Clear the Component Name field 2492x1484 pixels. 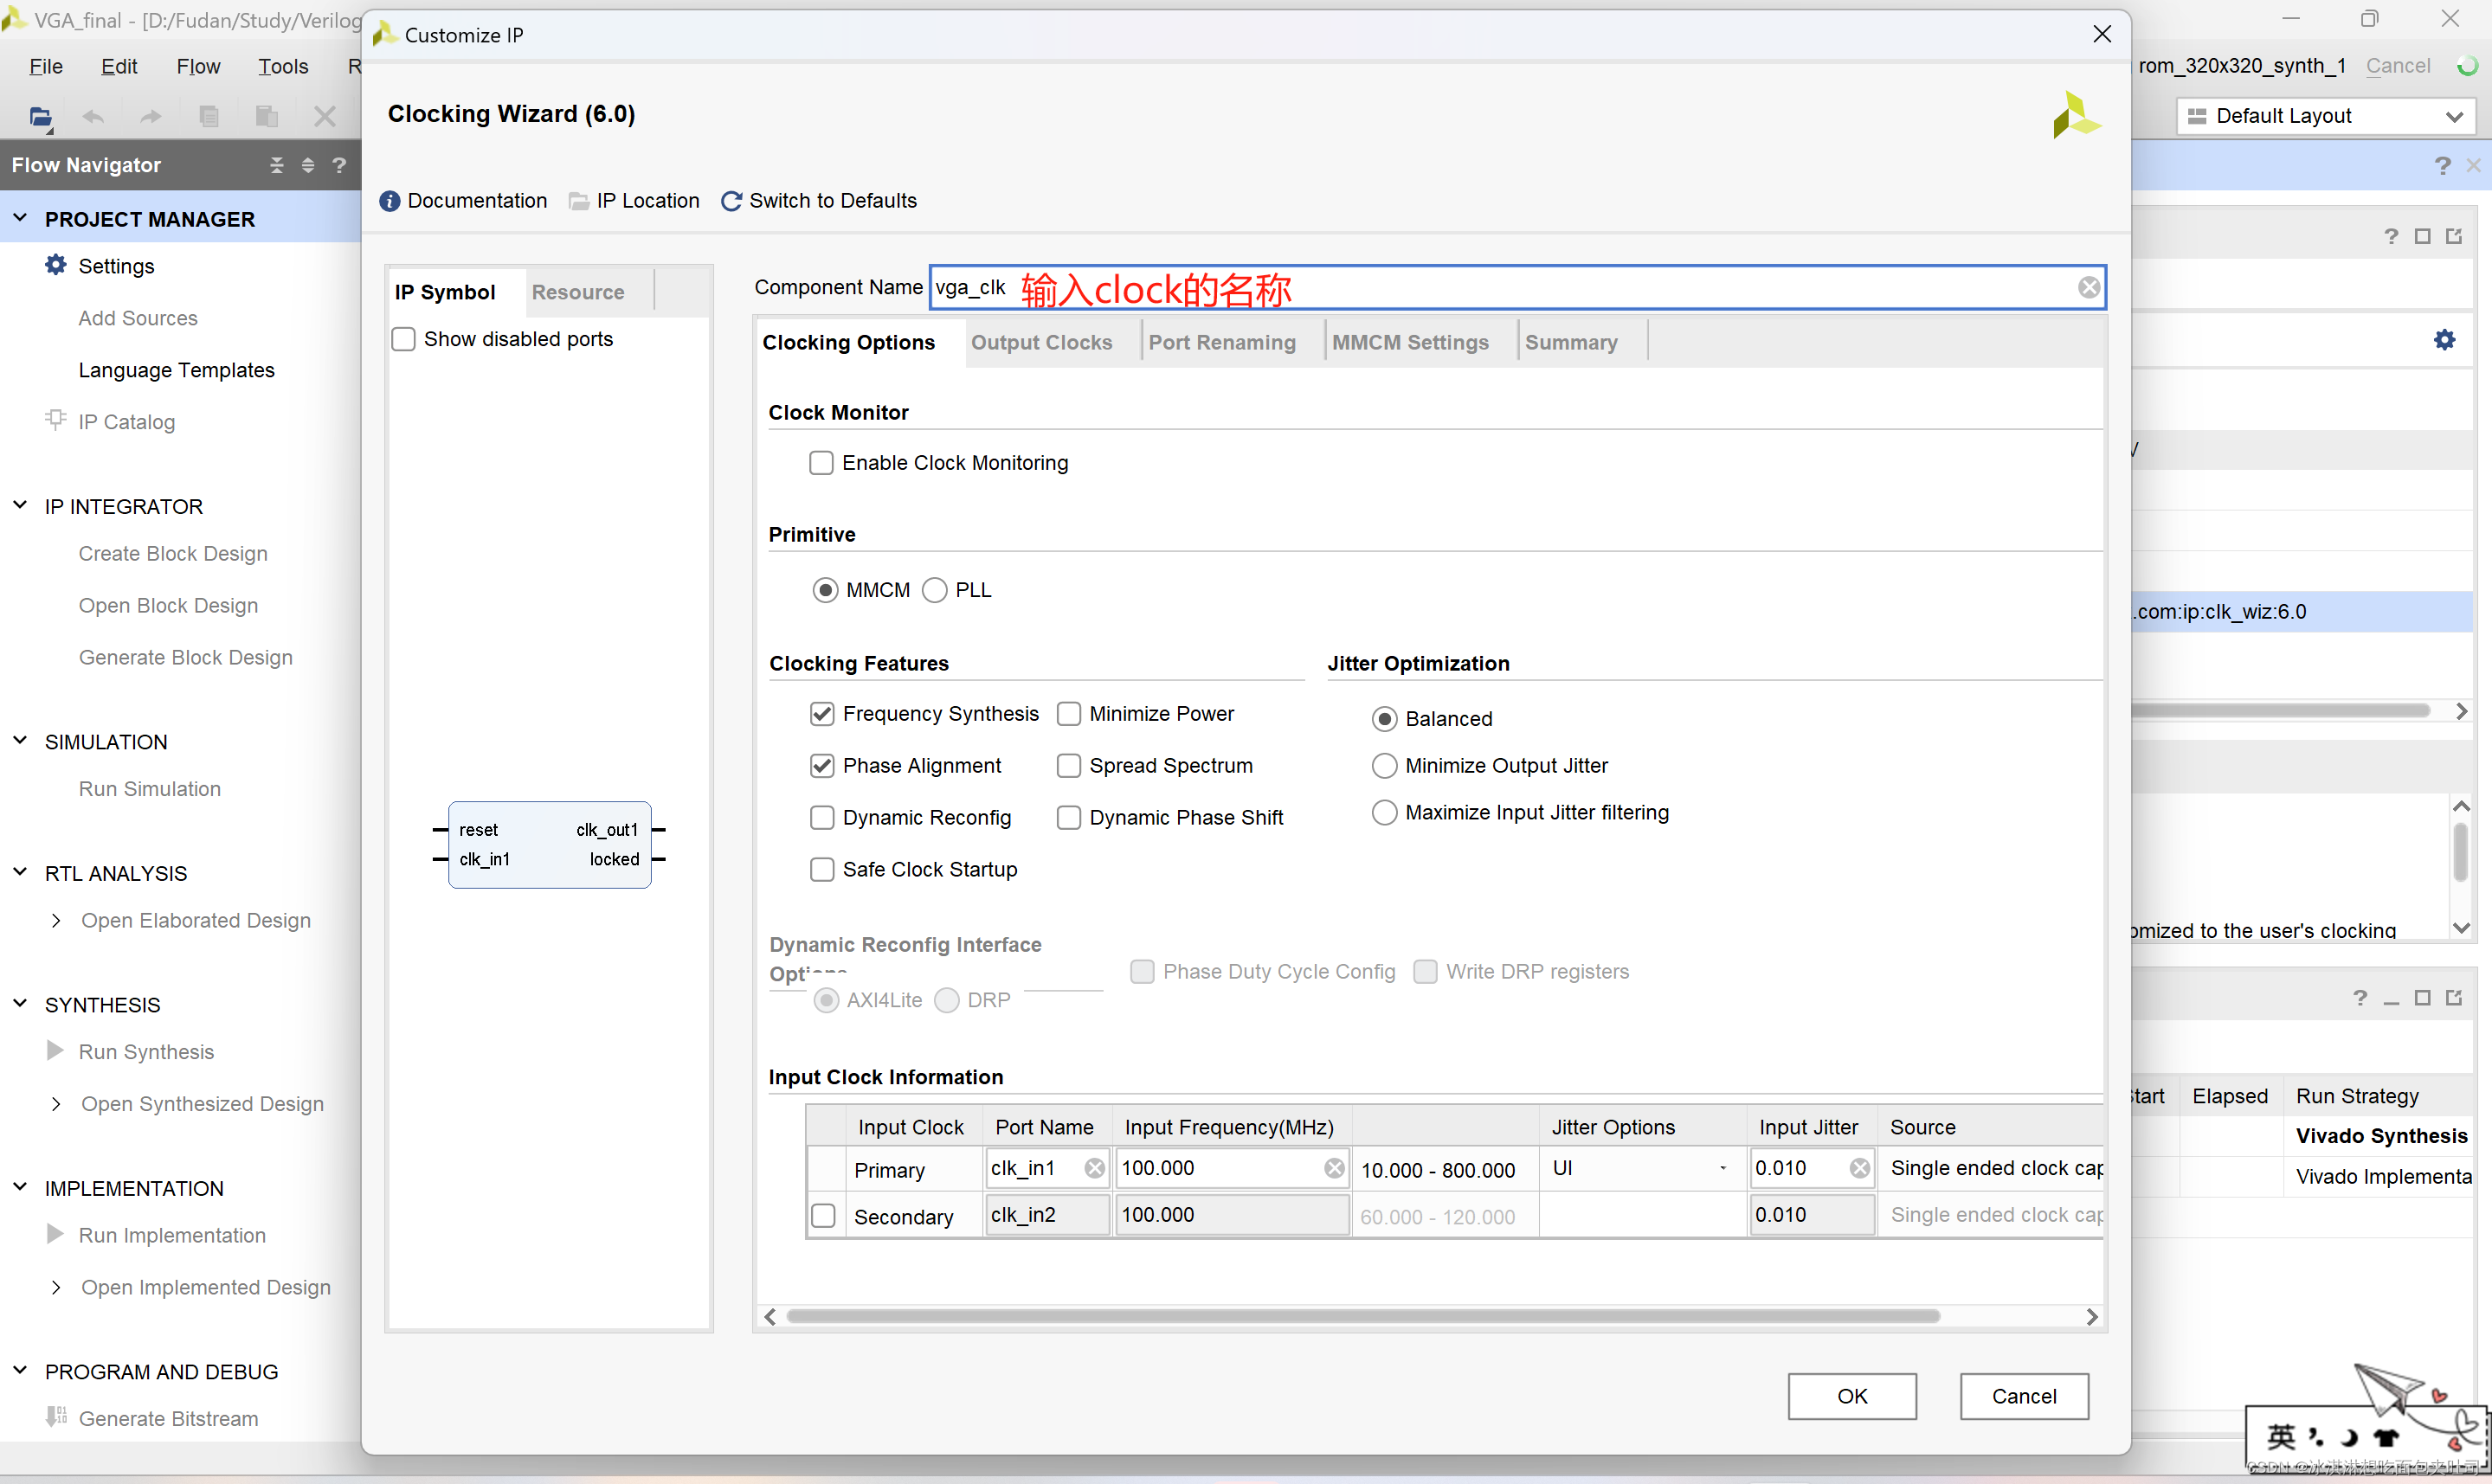pos(2089,288)
